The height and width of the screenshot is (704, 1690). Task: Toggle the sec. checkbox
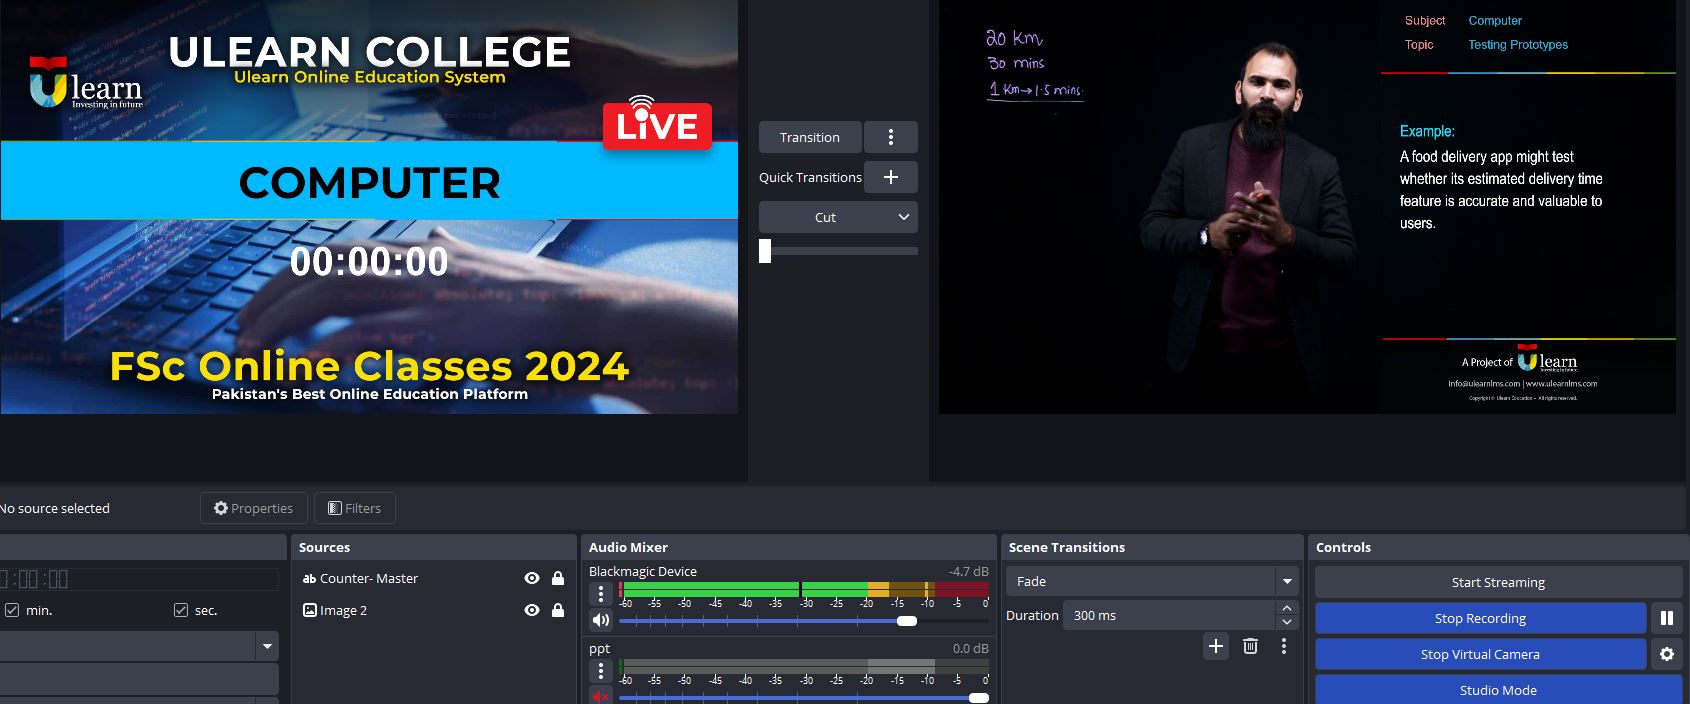(181, 610)
